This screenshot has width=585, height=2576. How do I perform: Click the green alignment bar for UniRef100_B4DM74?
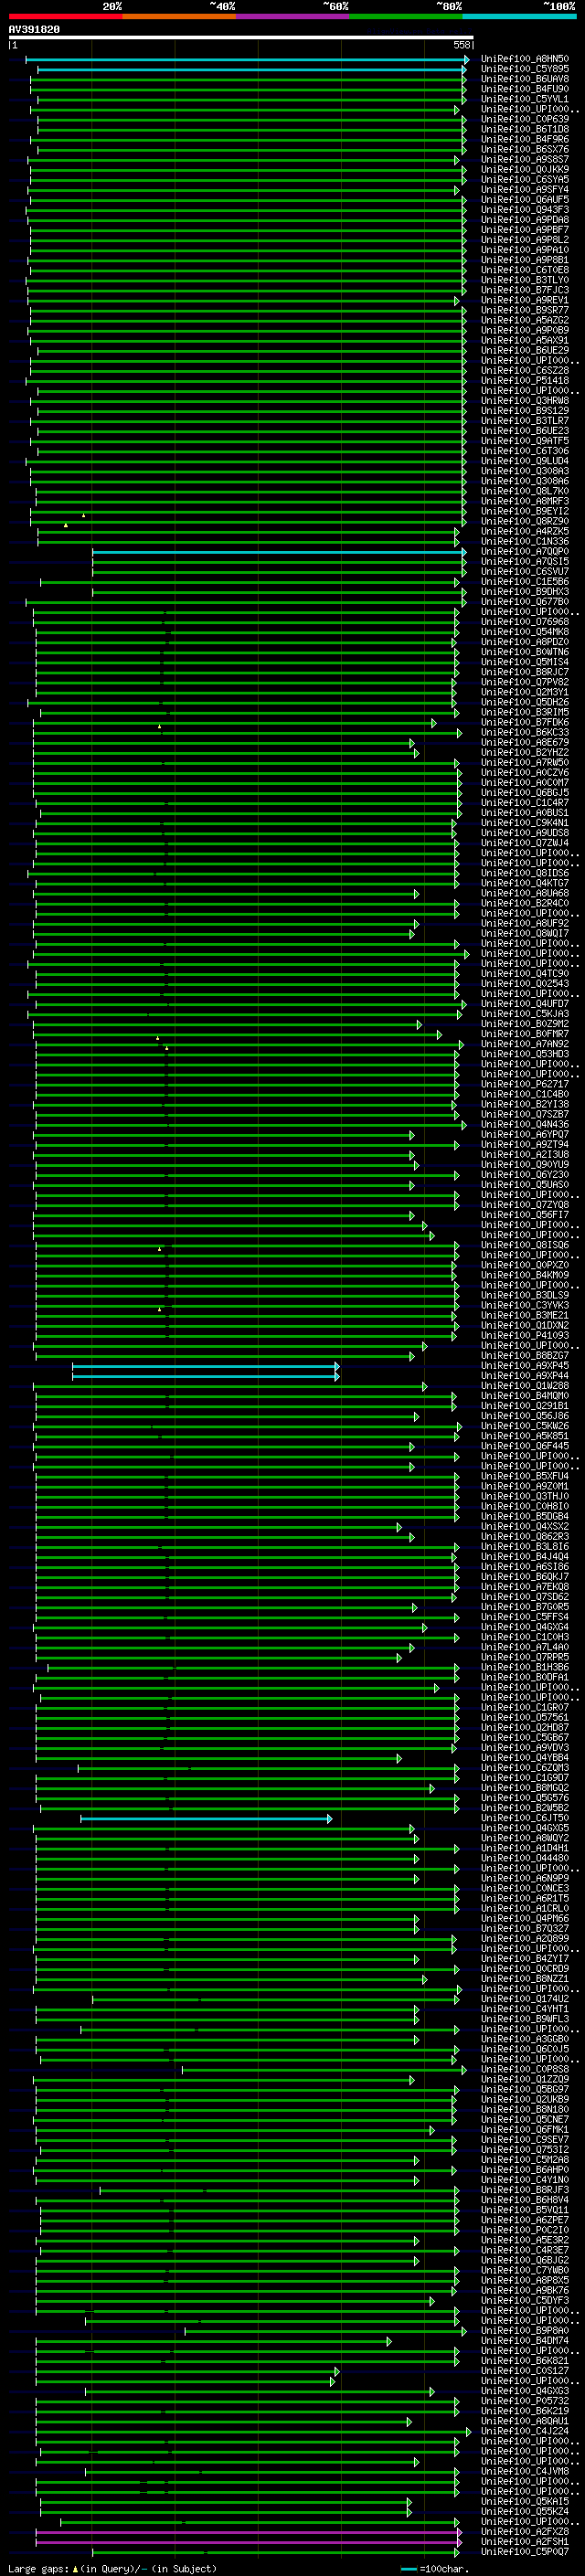coord(213,2341)
